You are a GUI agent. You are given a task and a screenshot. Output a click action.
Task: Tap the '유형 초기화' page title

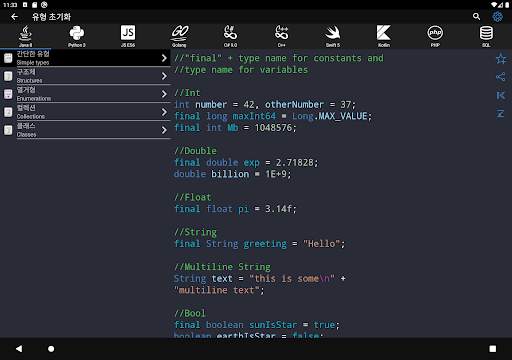(51, 17)
